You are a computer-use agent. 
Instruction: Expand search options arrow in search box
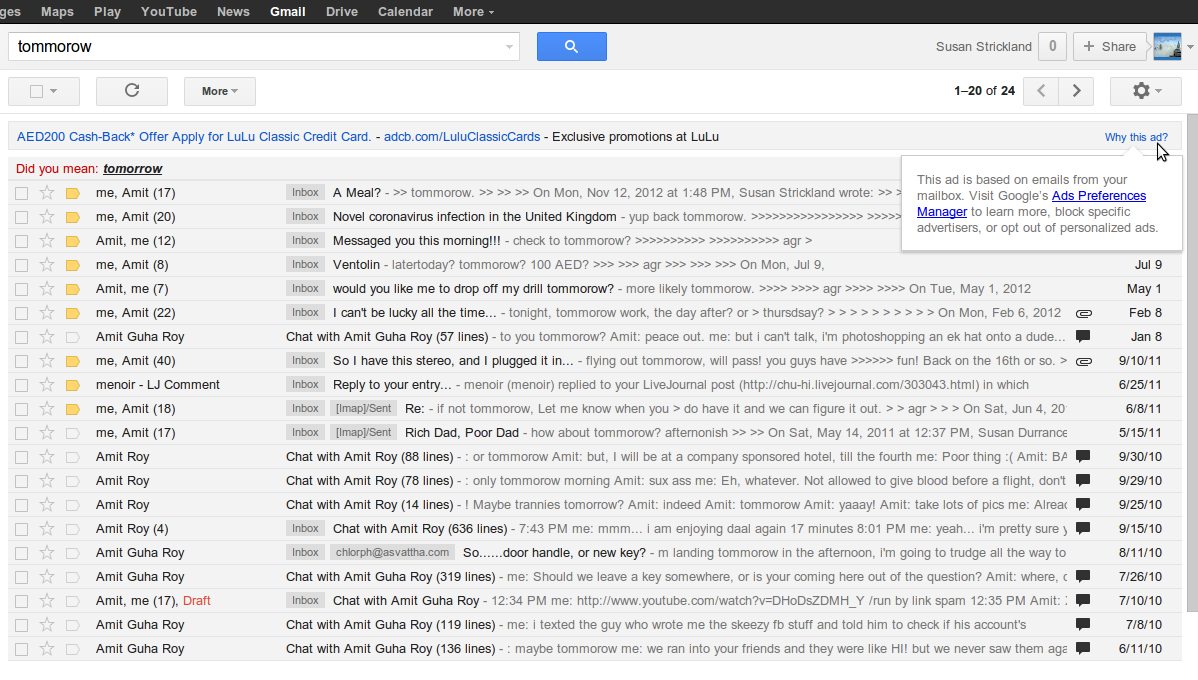pyautogui.click(x=509, y=47)
